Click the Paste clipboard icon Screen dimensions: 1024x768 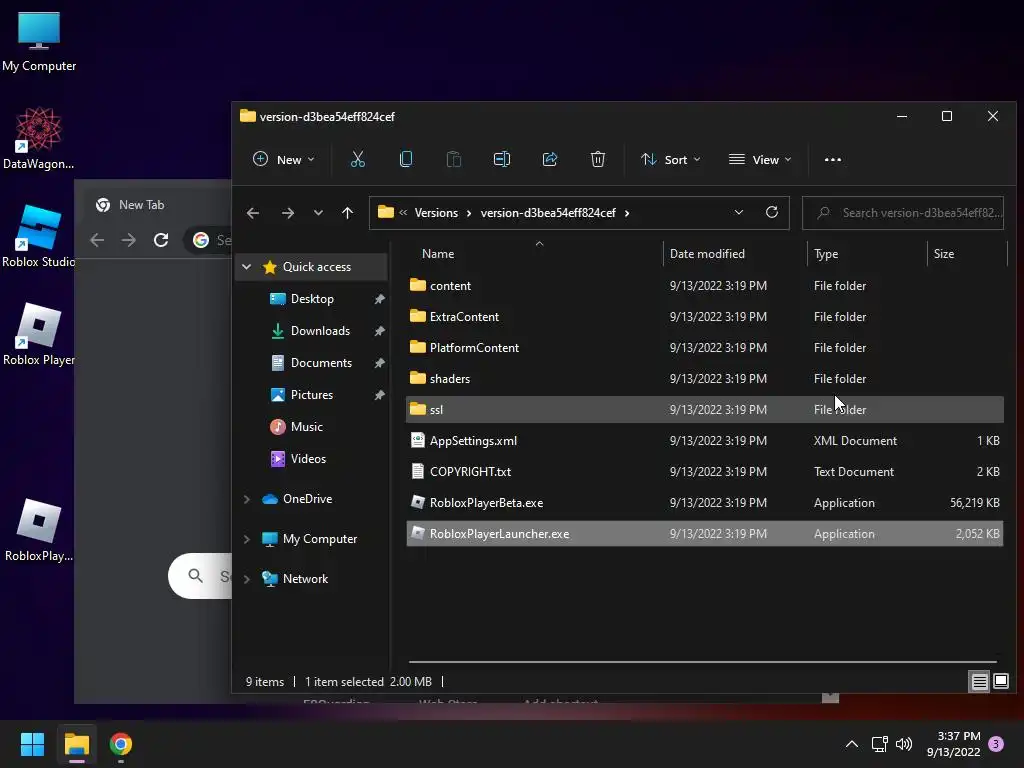tap(453, 159)
